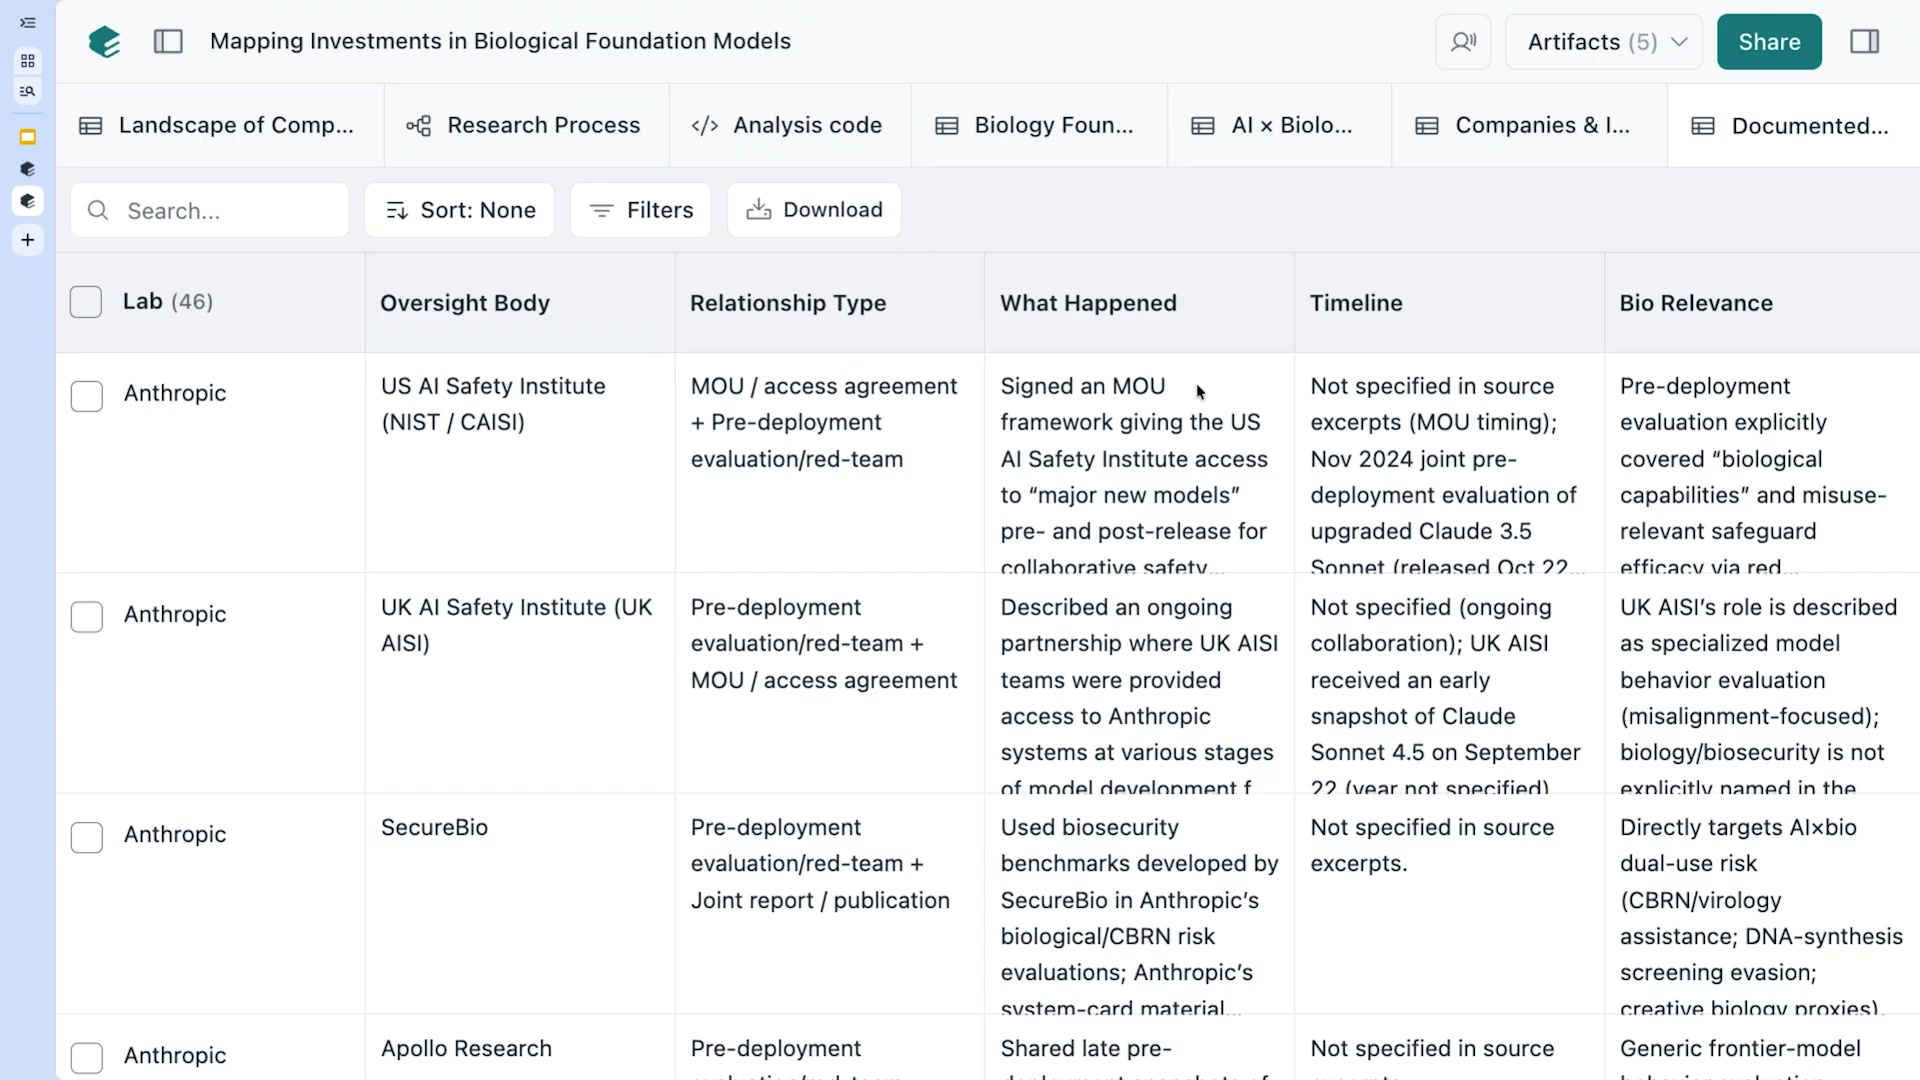The height and width of the screenshot is (1080, 1920).
Task: Click table icon on Documented tab
Action: click(x=1703, y=126)
